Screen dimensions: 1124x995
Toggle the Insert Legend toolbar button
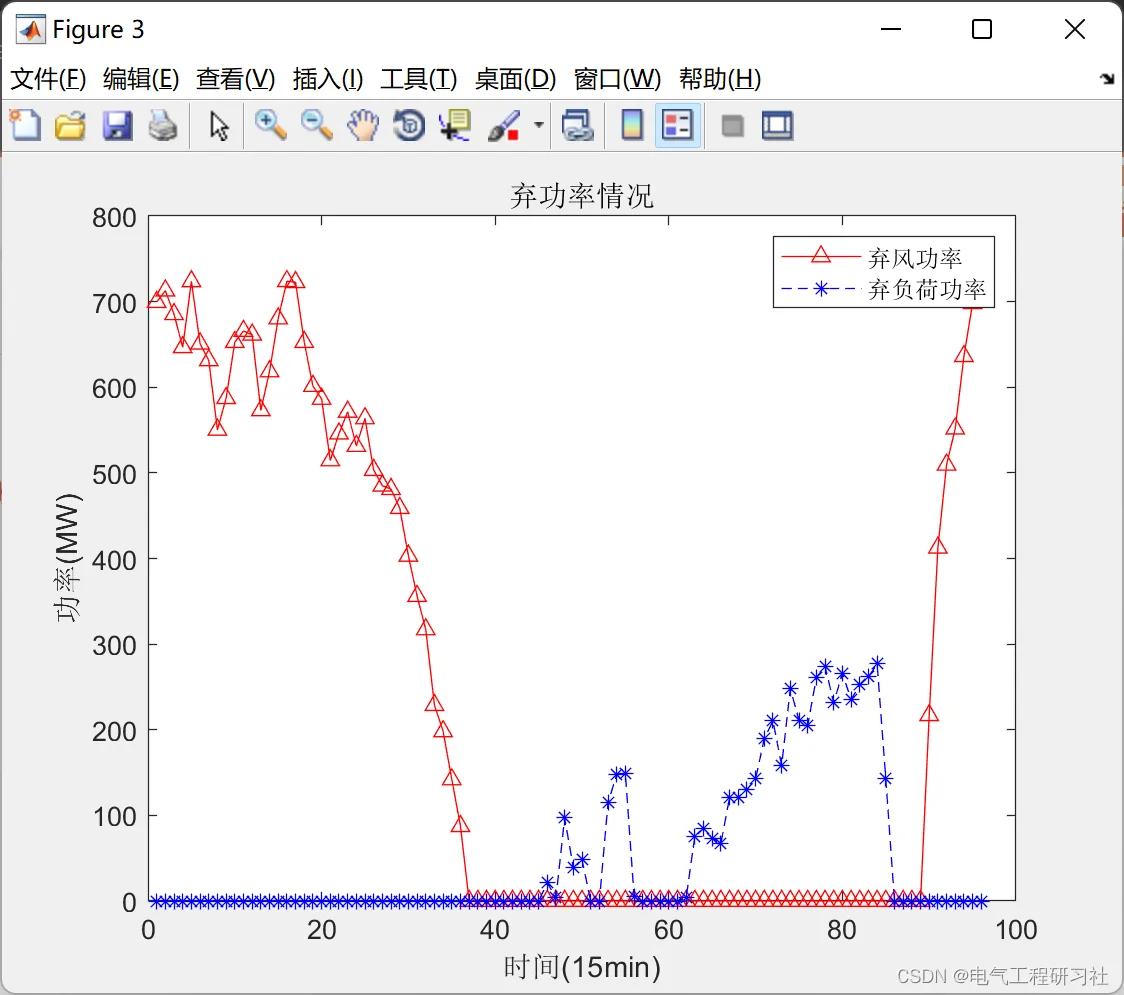click(677, 125)
